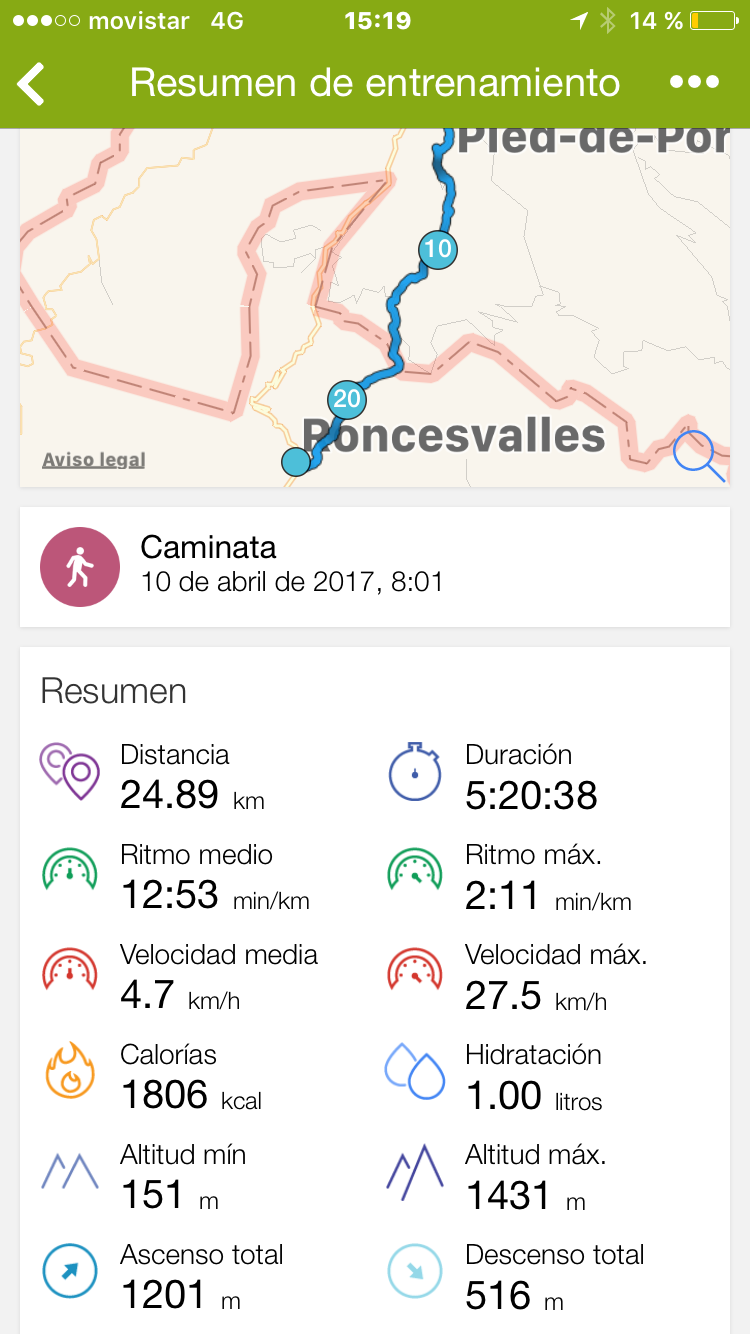Tap the back arrow in header
The width and height of the screenshot is (750, 1334).
pos(32,83)
